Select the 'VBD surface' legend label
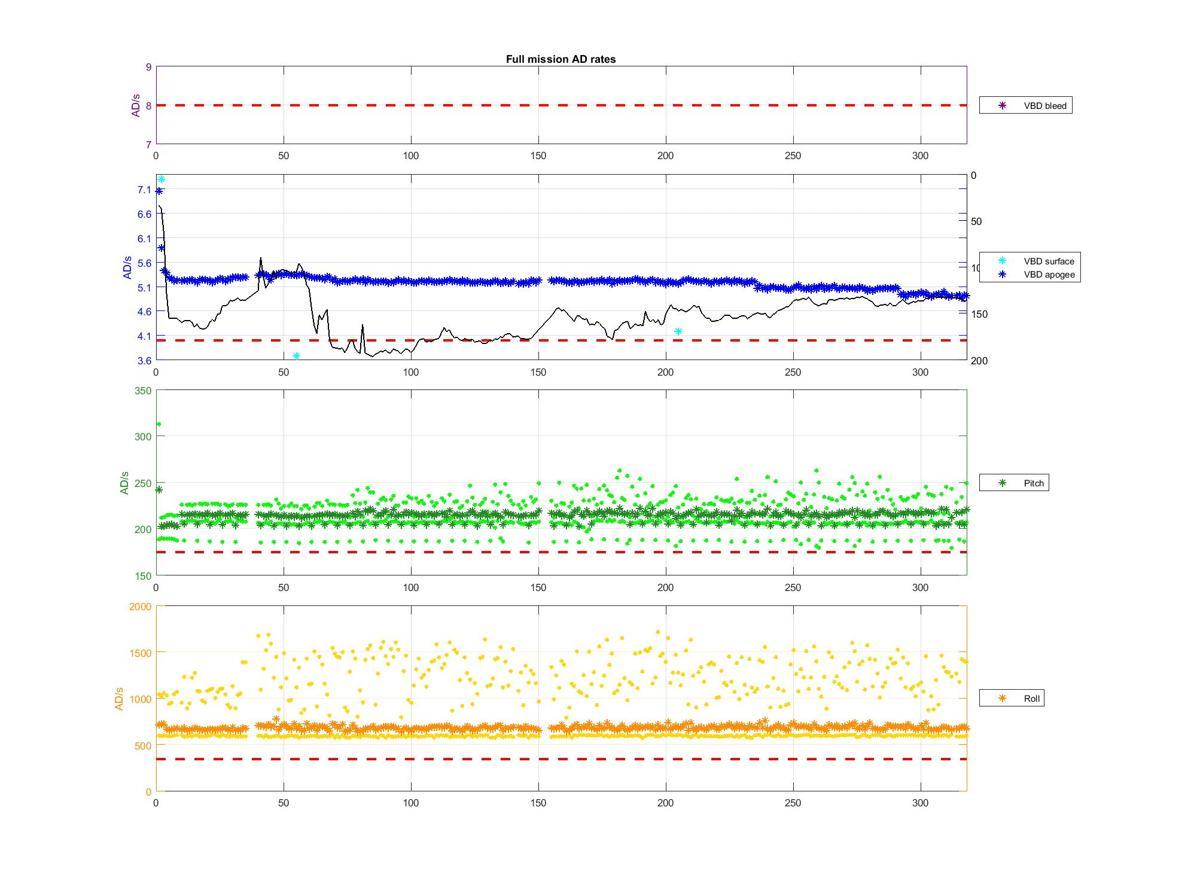 coord(1049,261)
